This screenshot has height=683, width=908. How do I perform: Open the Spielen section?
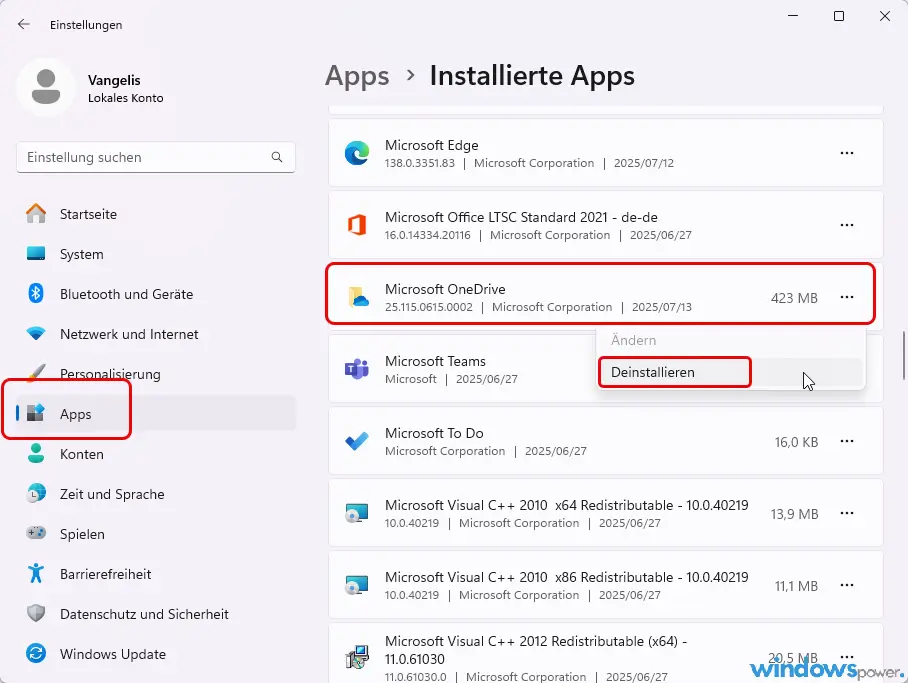tap(156, 534)
